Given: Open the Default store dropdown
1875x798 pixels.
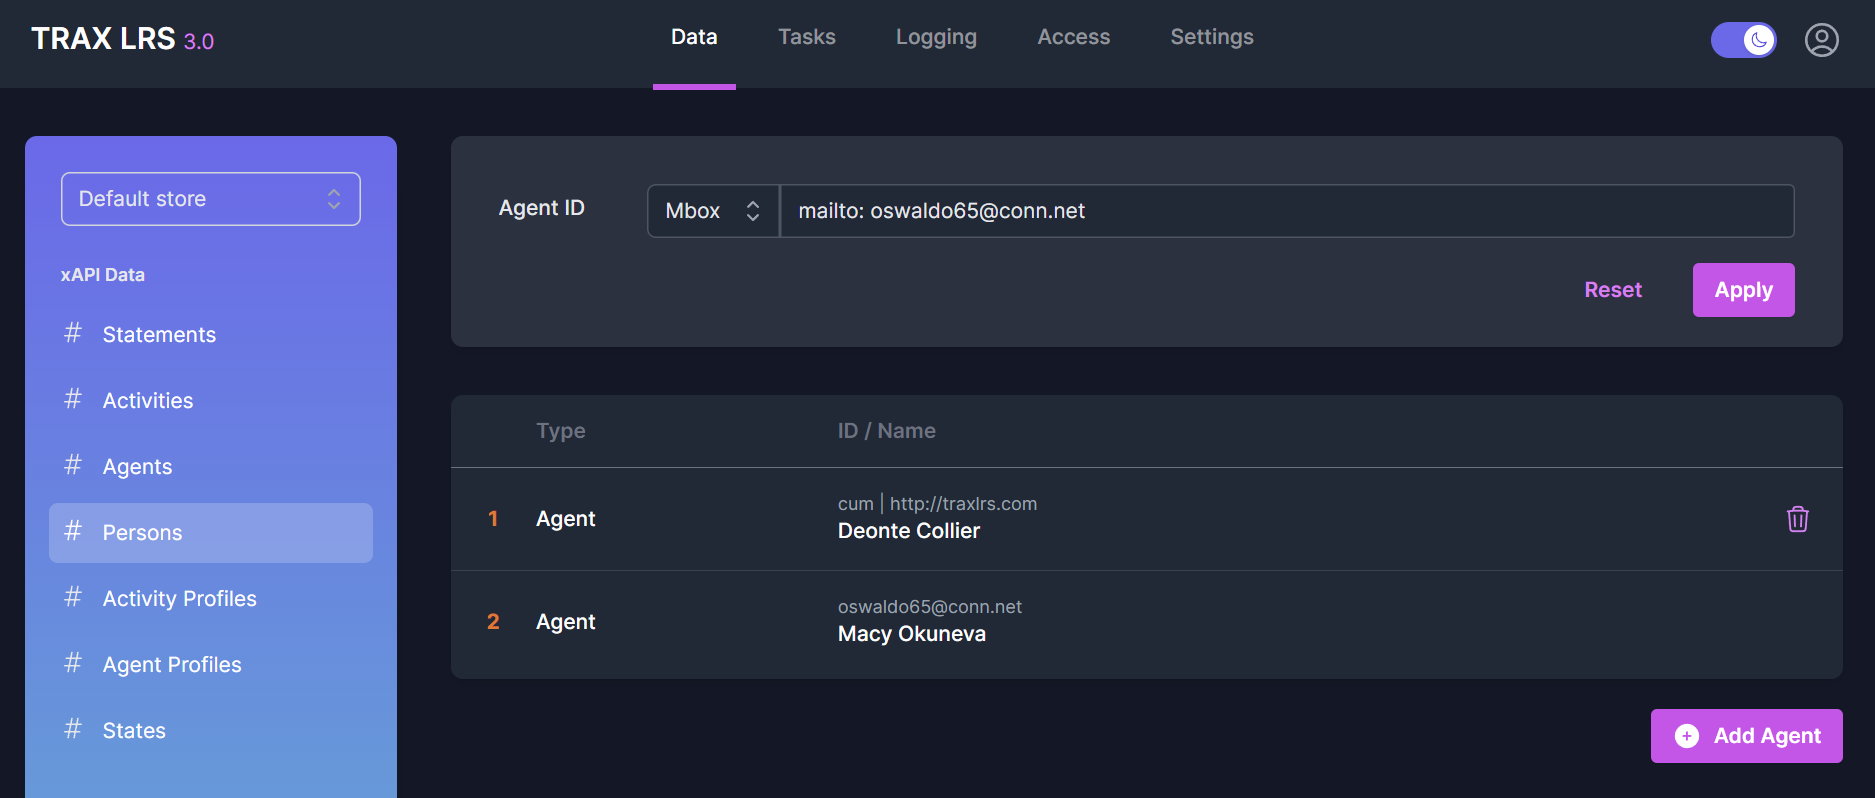Looking at the screenshot, I should (210, 199).
